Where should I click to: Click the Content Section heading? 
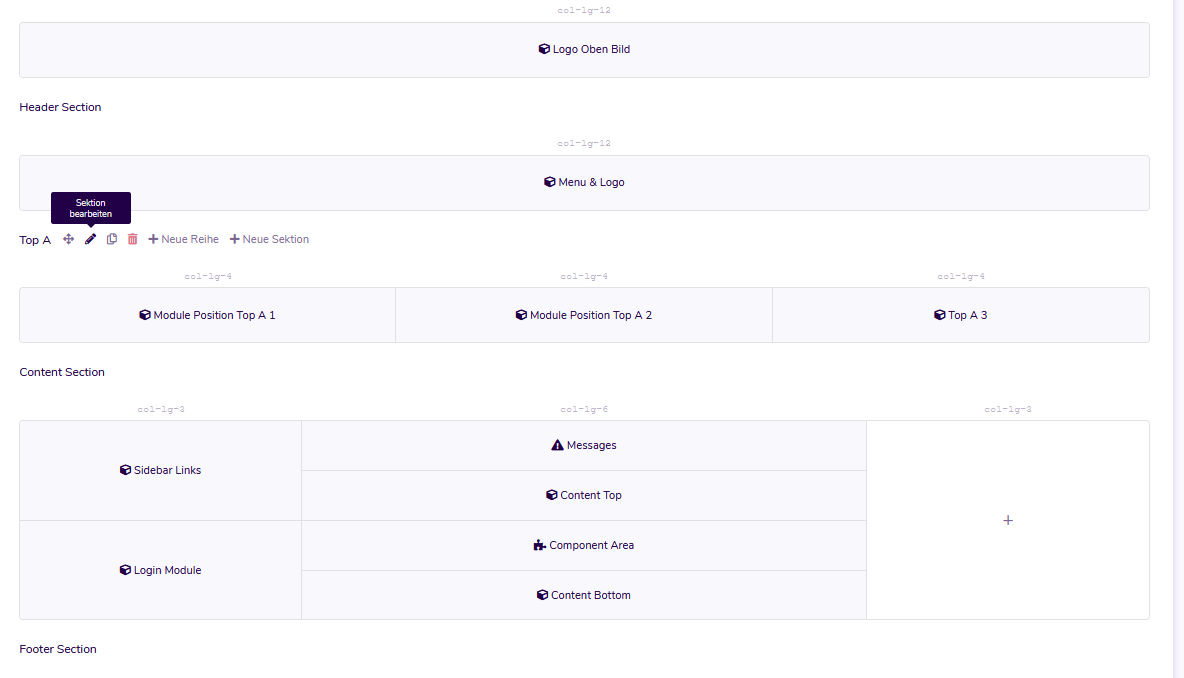(x=62, y=372)
